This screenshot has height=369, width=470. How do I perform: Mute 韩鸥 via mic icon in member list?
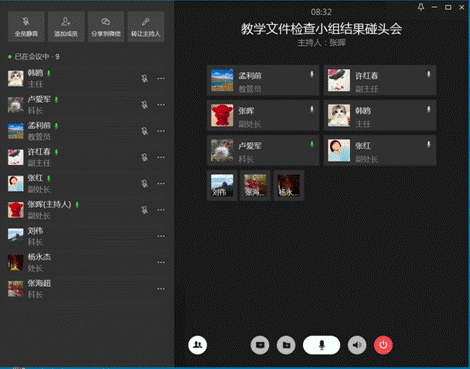[x=144, y=79]
